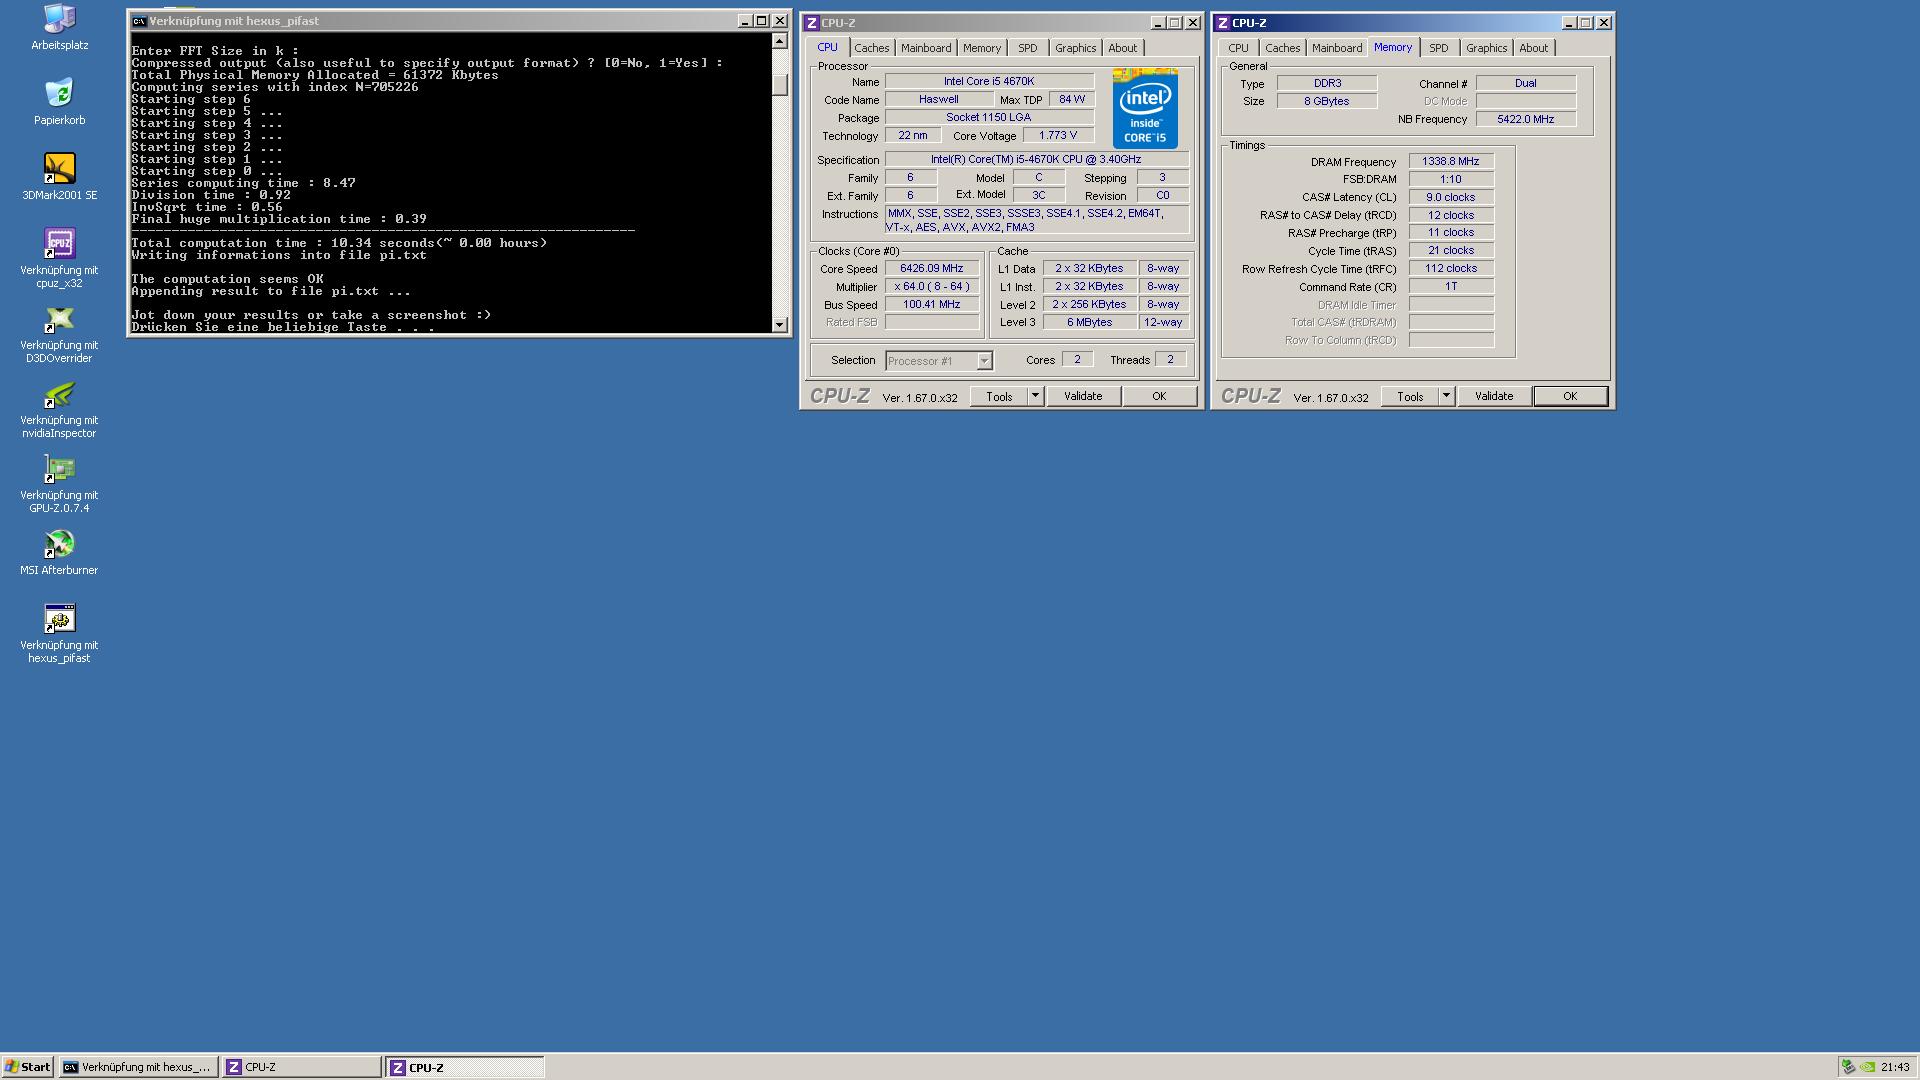Open Caches tab in right CPU-Z window
Viewport: 1920px width, 1080px height.
pyautogui.click(x=1282, y=48)
